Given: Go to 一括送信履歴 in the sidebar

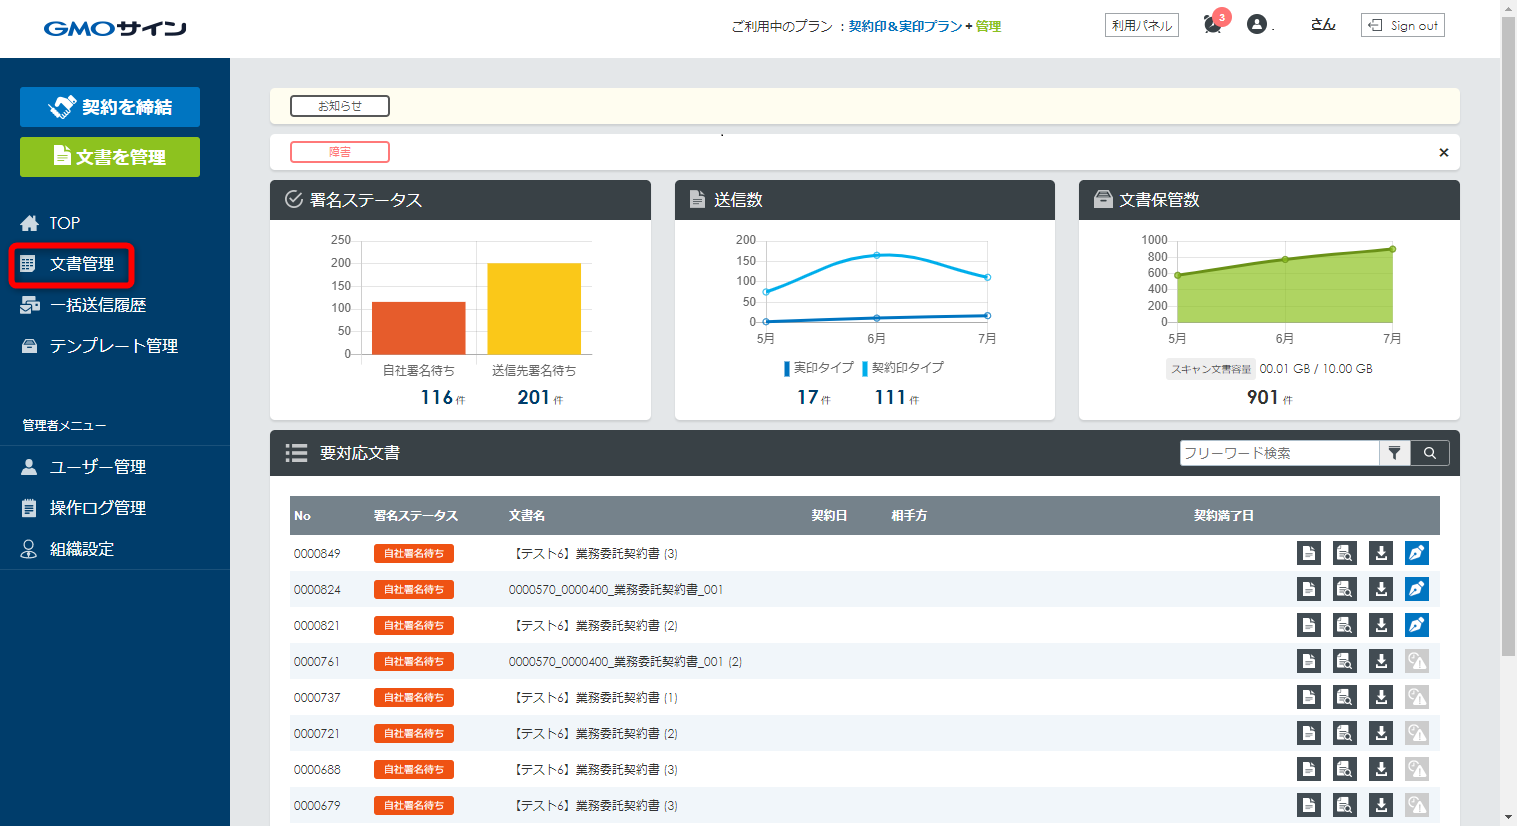Looking at the screenshot, I should [98, 305].
